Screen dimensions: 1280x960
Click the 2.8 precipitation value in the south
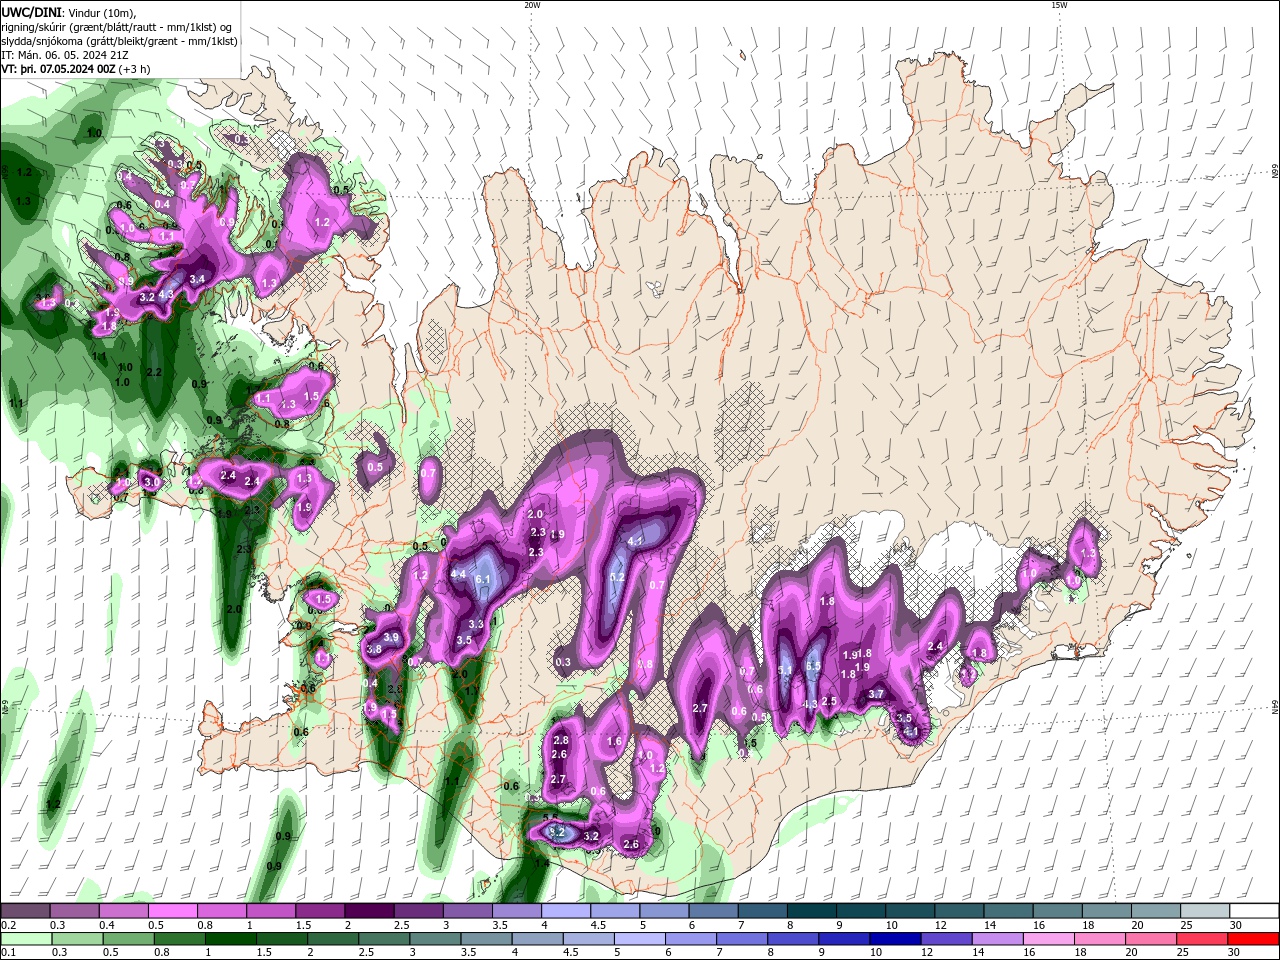[x=561, y=740]
